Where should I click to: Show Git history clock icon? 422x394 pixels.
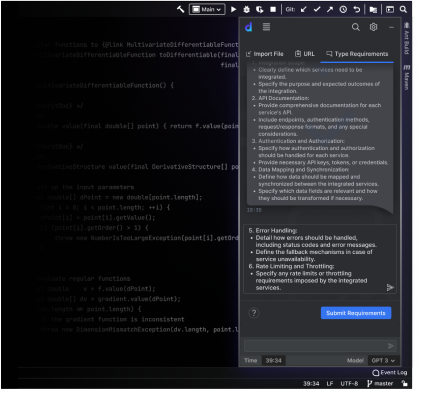(343, 9)
